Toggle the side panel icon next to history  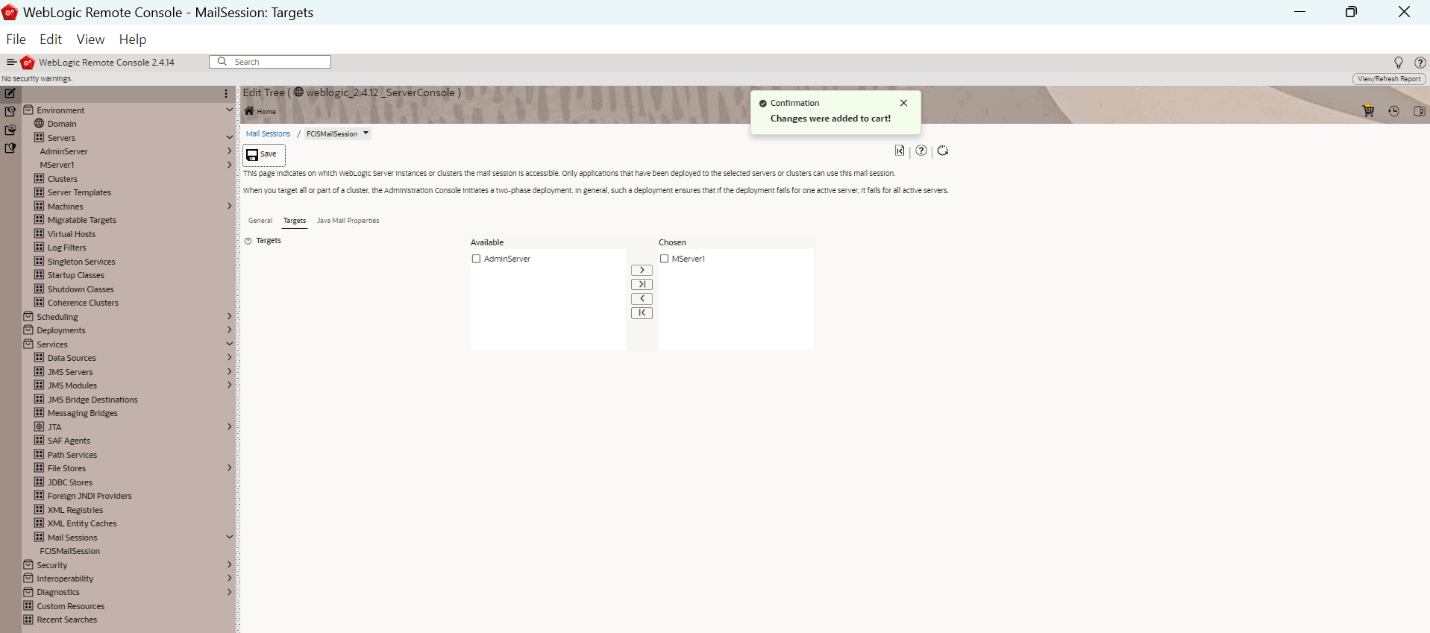[1419, 111]
